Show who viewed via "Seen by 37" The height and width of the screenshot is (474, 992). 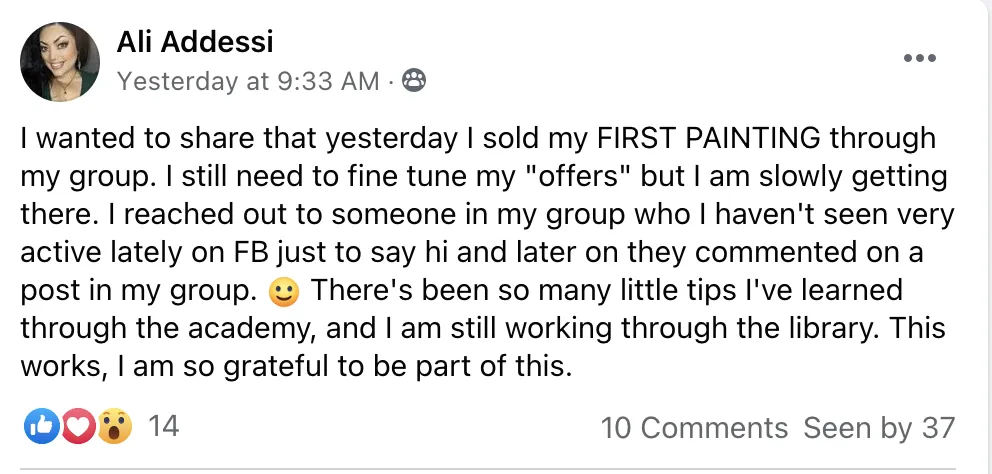click(x=879, y=428)
